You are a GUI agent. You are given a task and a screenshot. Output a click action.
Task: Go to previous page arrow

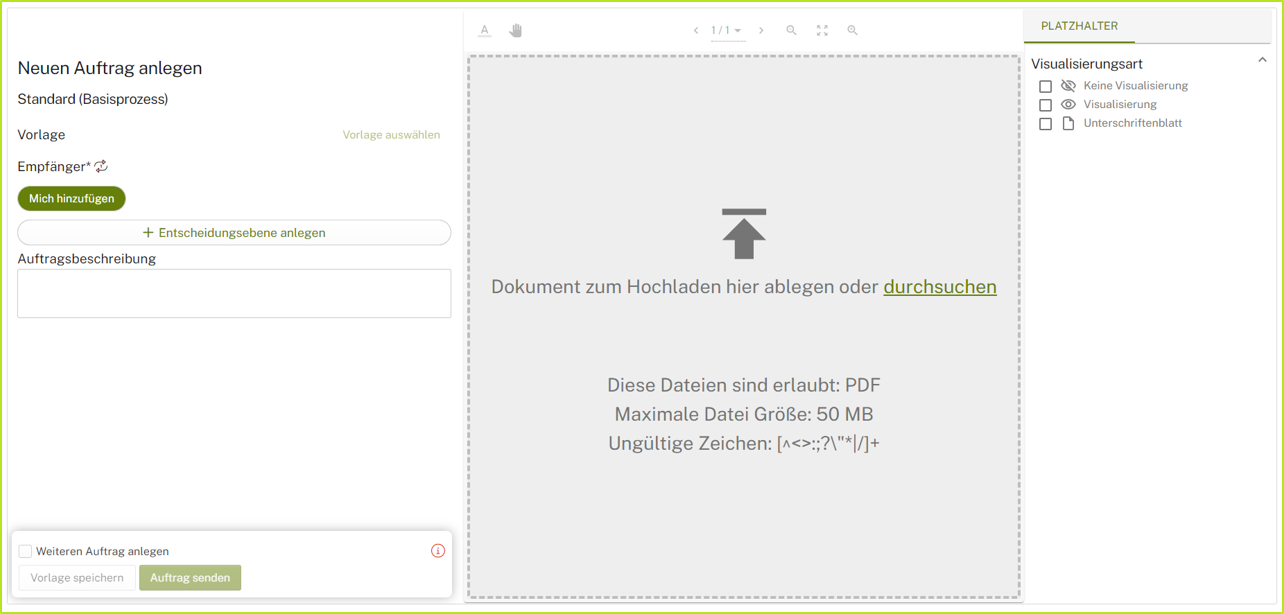pyautogui.click(x=696, y=31)
